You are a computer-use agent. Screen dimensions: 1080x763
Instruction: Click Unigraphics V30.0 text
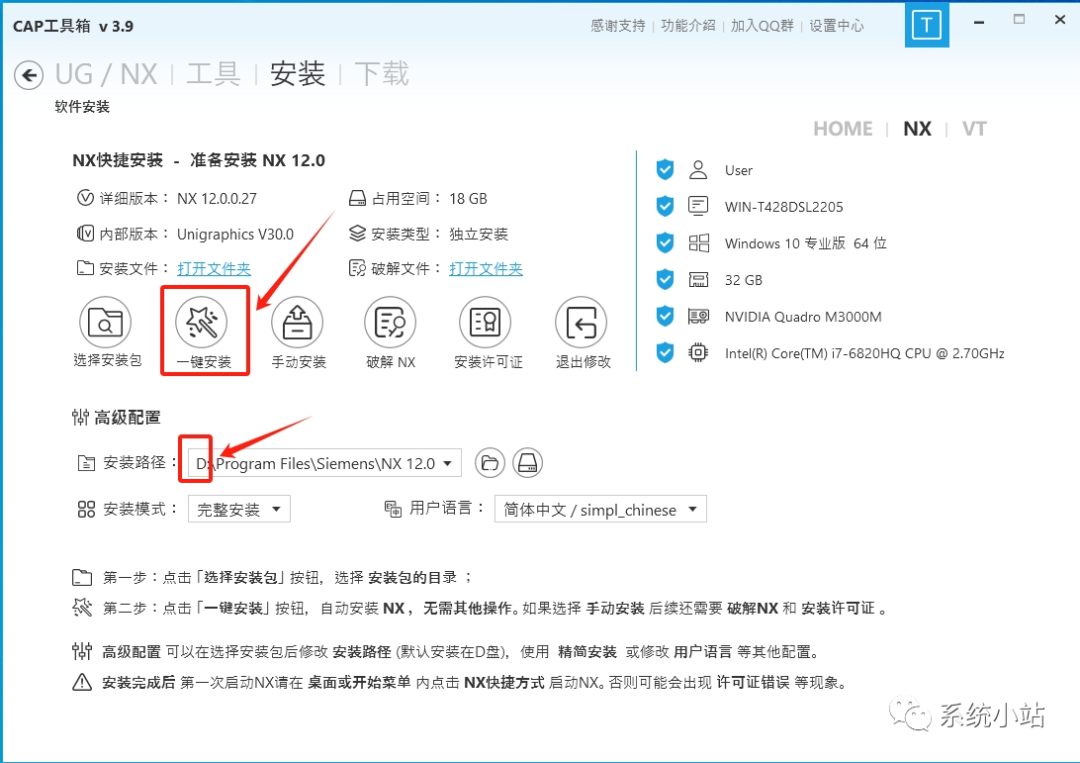tap(236, 234)
